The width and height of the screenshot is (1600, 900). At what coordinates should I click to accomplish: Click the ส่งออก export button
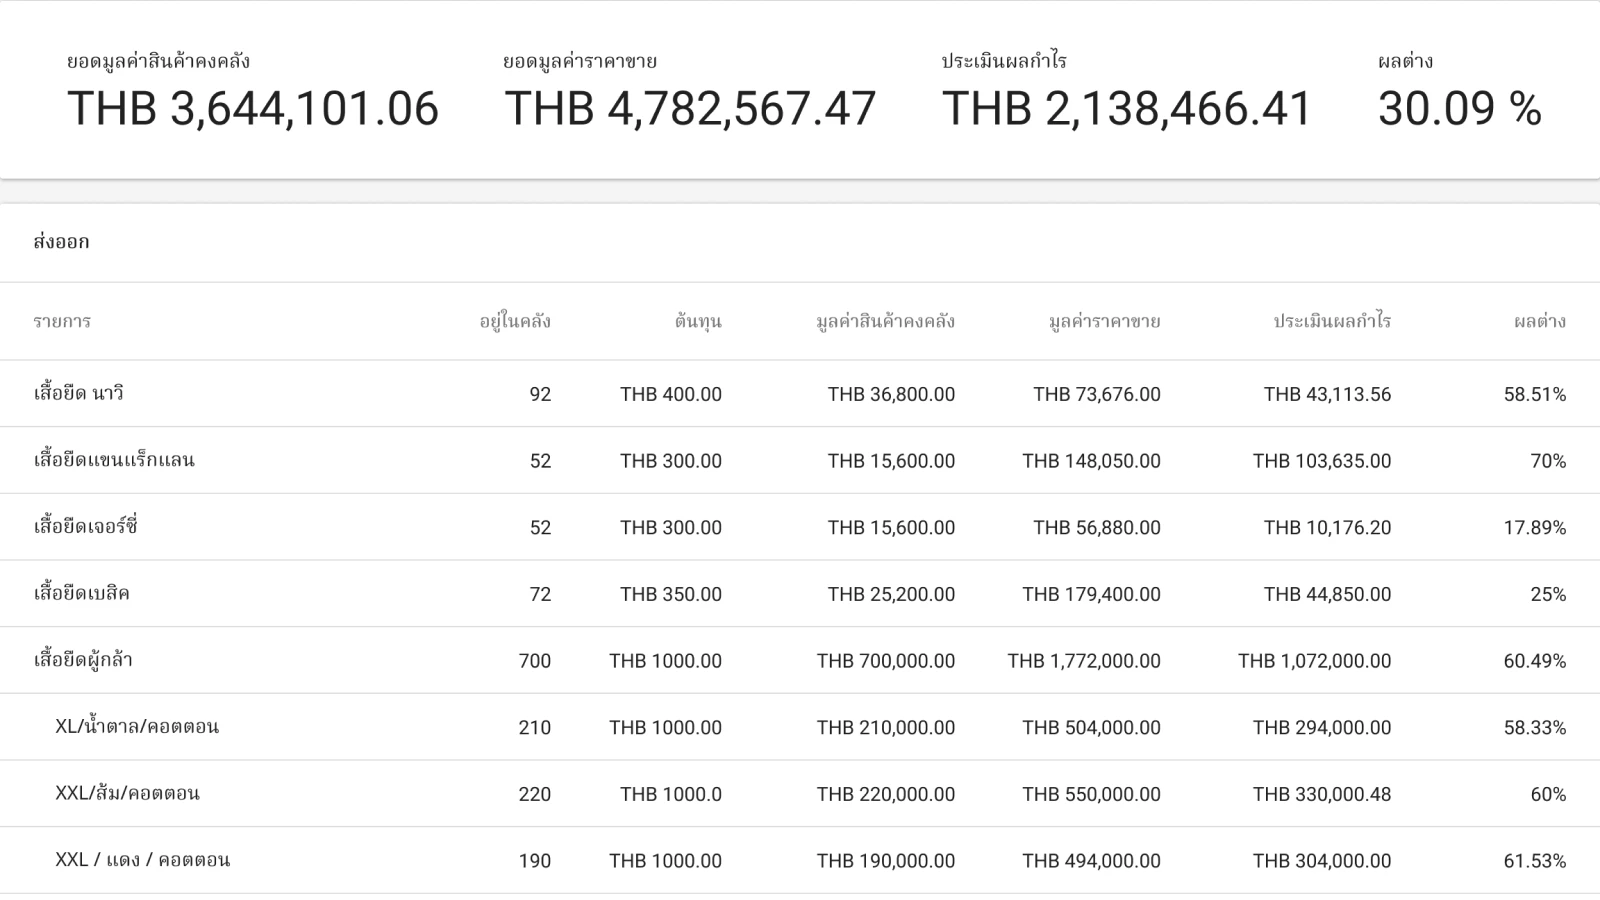click(61, 242)
